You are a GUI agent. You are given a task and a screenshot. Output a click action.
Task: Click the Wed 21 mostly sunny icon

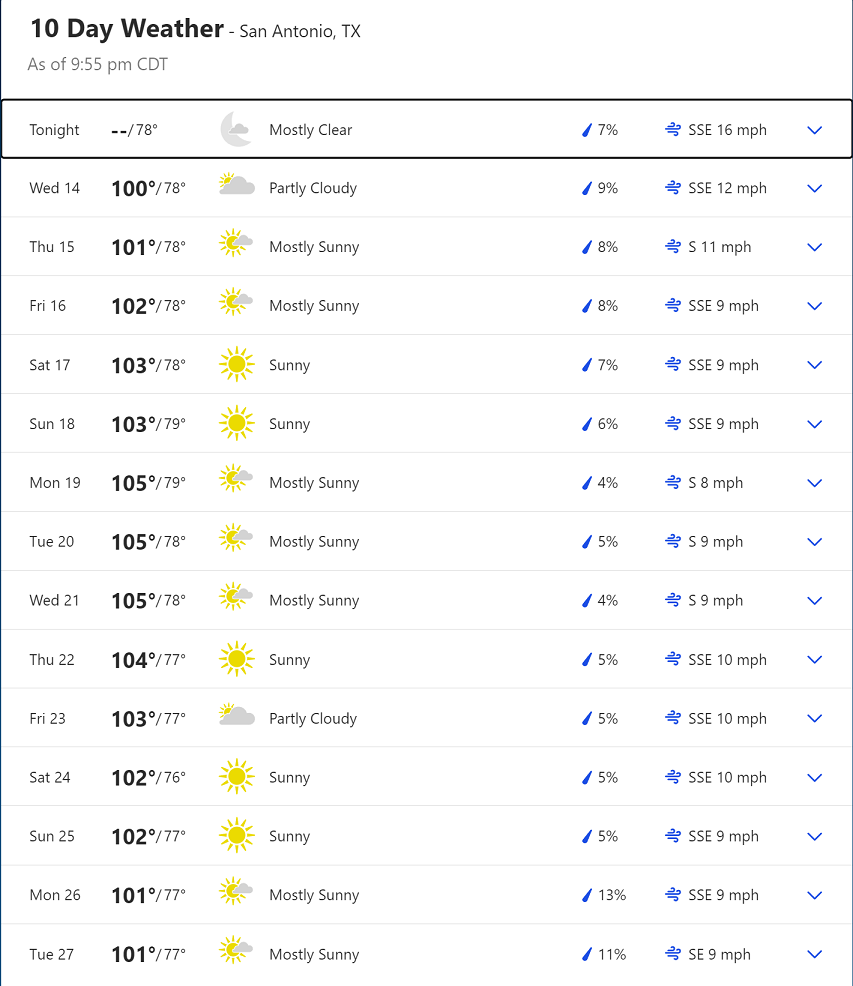pos(236,596)
